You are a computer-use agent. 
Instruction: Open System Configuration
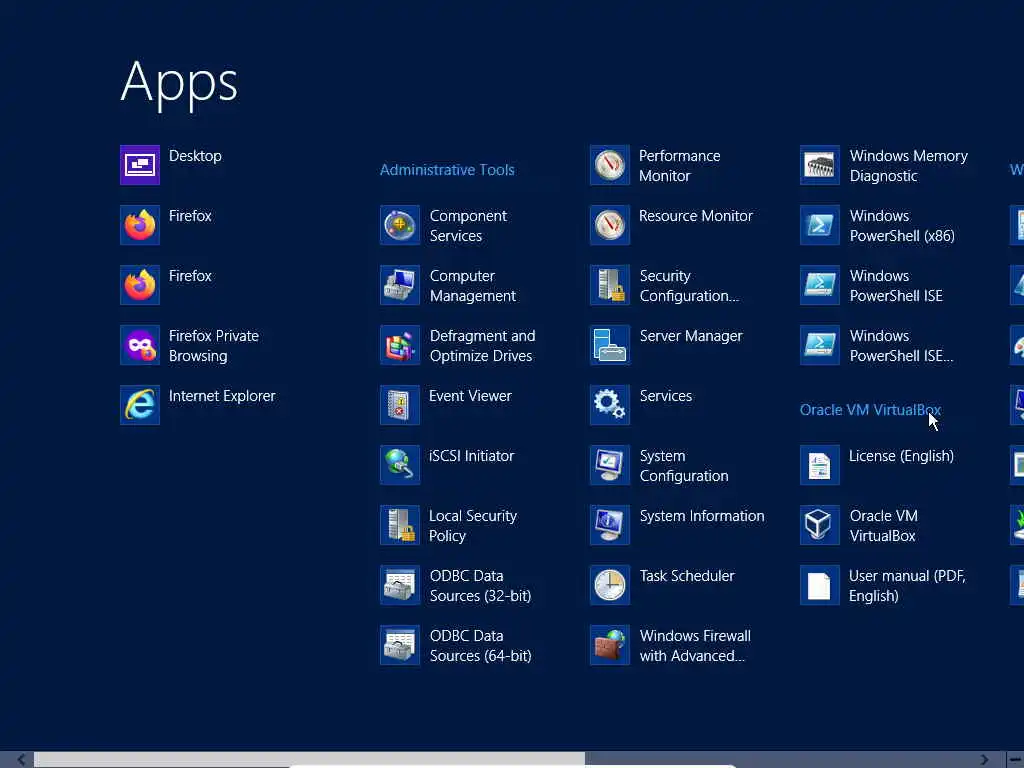point(660,465)
